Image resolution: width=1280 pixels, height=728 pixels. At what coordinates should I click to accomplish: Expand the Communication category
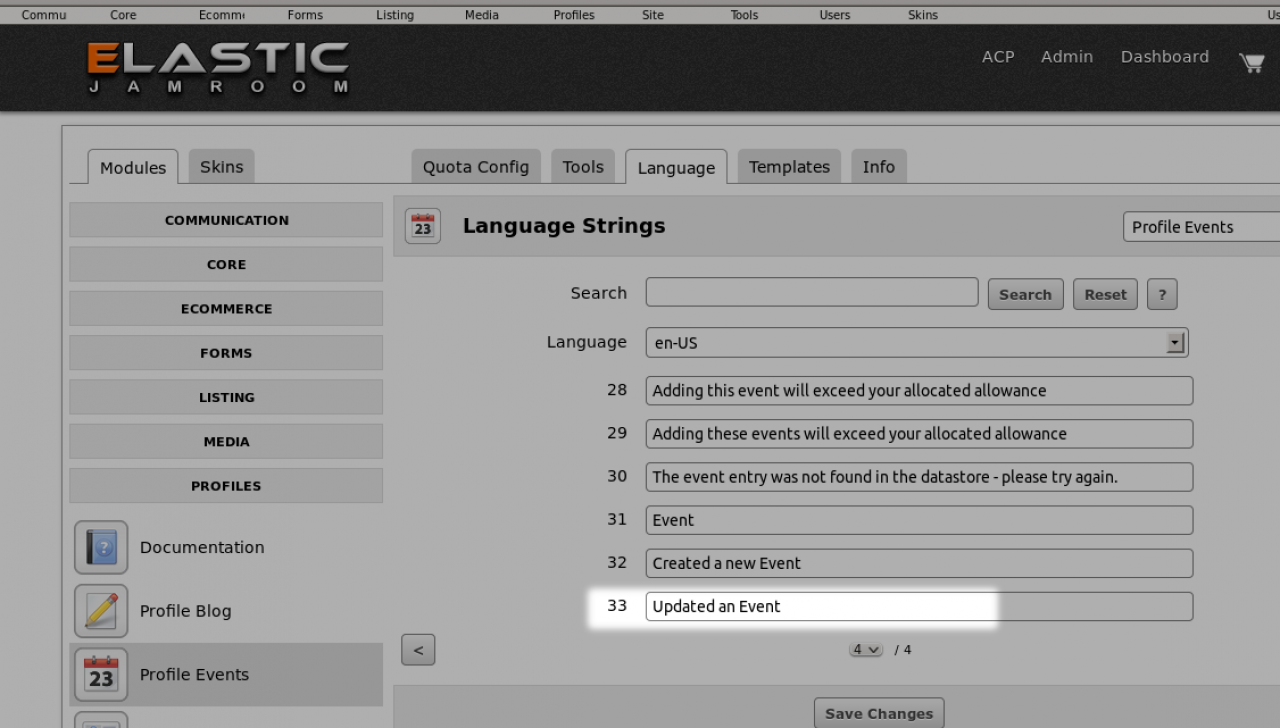coord(226,220)
